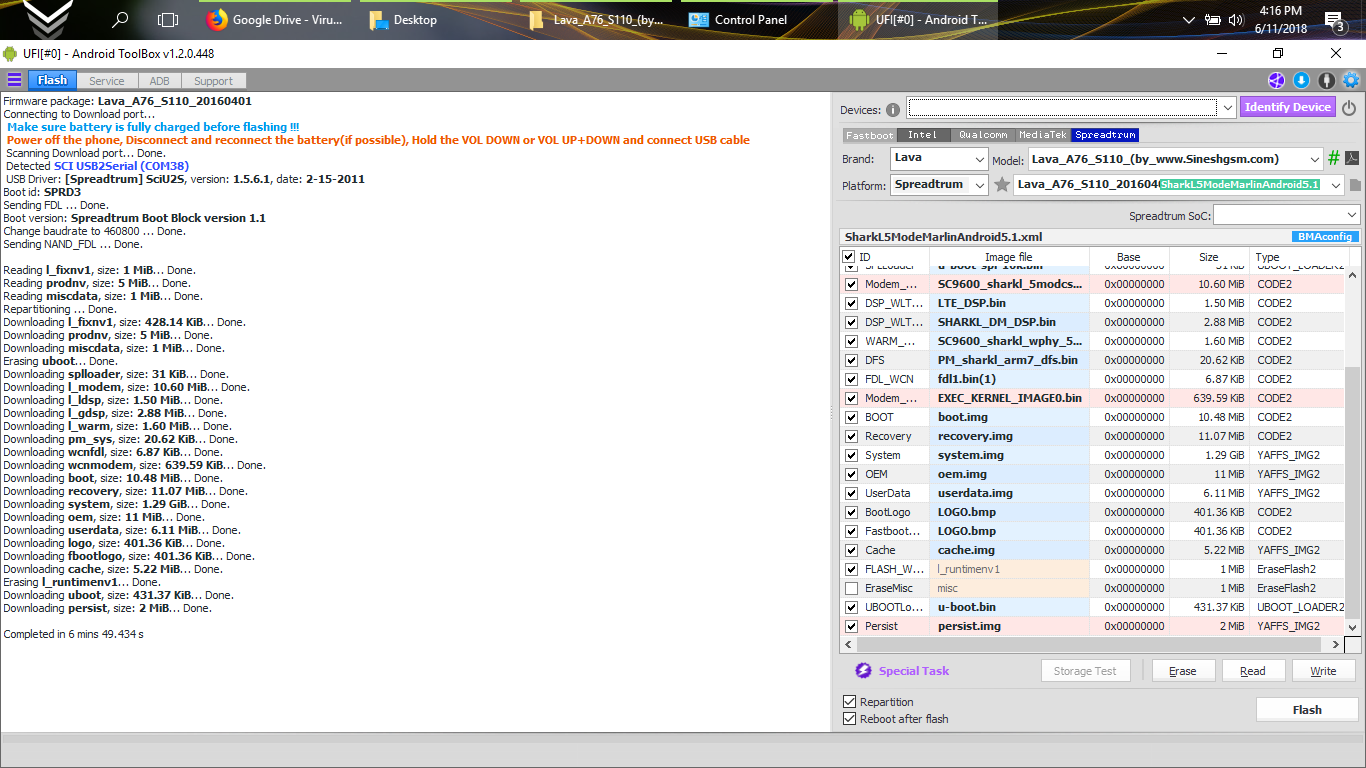This screenshot has height=768, width=1366.
Task: Open the Model dropdown list
Action: [x=1314, y=158]
